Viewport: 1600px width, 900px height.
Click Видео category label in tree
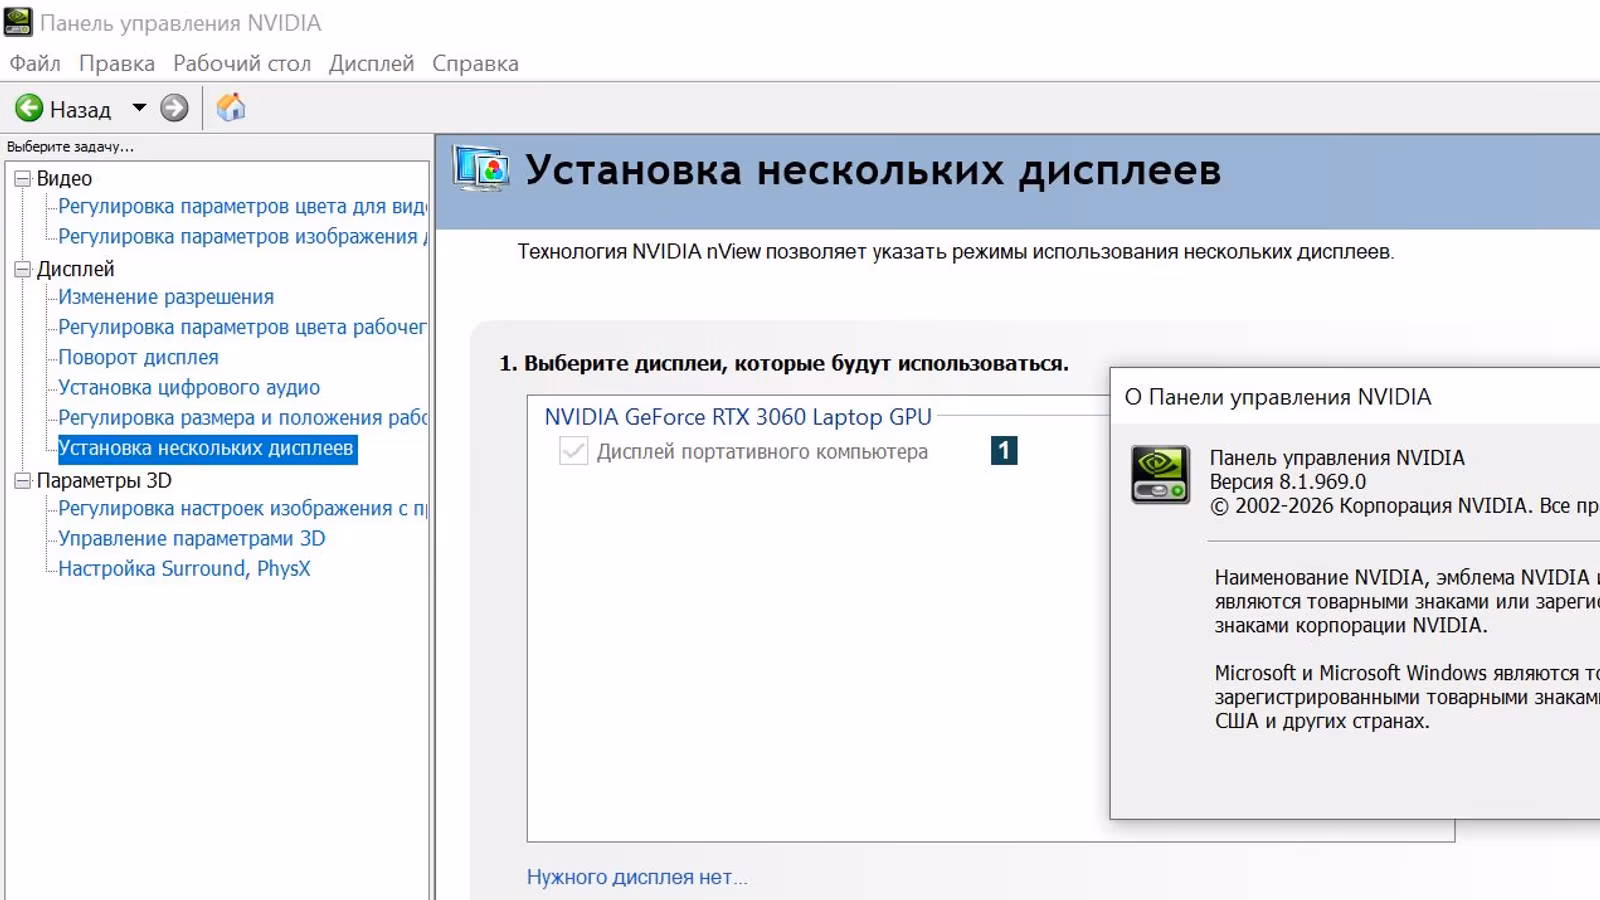point(64,179)
